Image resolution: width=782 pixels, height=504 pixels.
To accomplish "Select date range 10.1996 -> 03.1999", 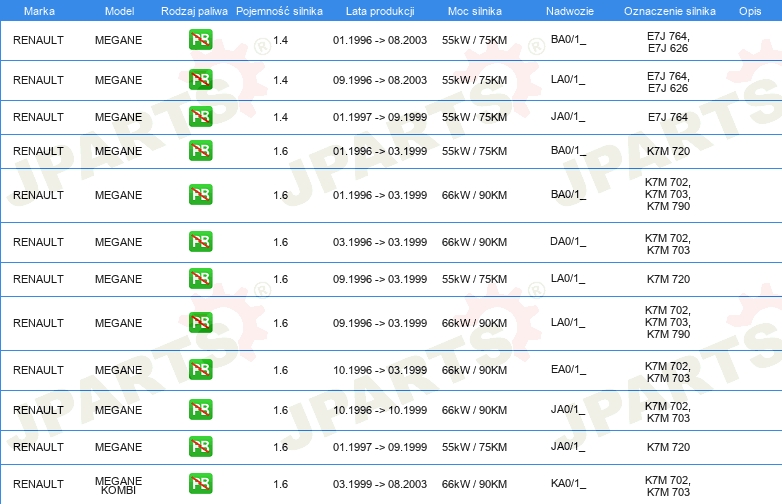I will click(x=380, y=370).
